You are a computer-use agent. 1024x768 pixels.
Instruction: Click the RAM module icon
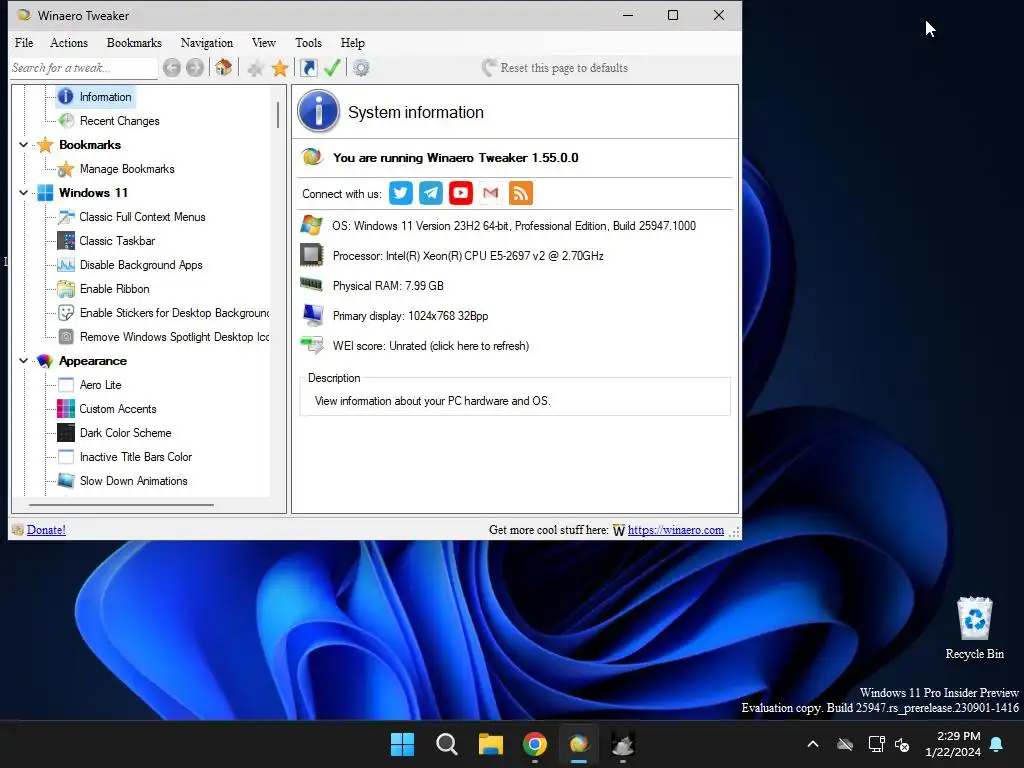(x=312, y=284)
